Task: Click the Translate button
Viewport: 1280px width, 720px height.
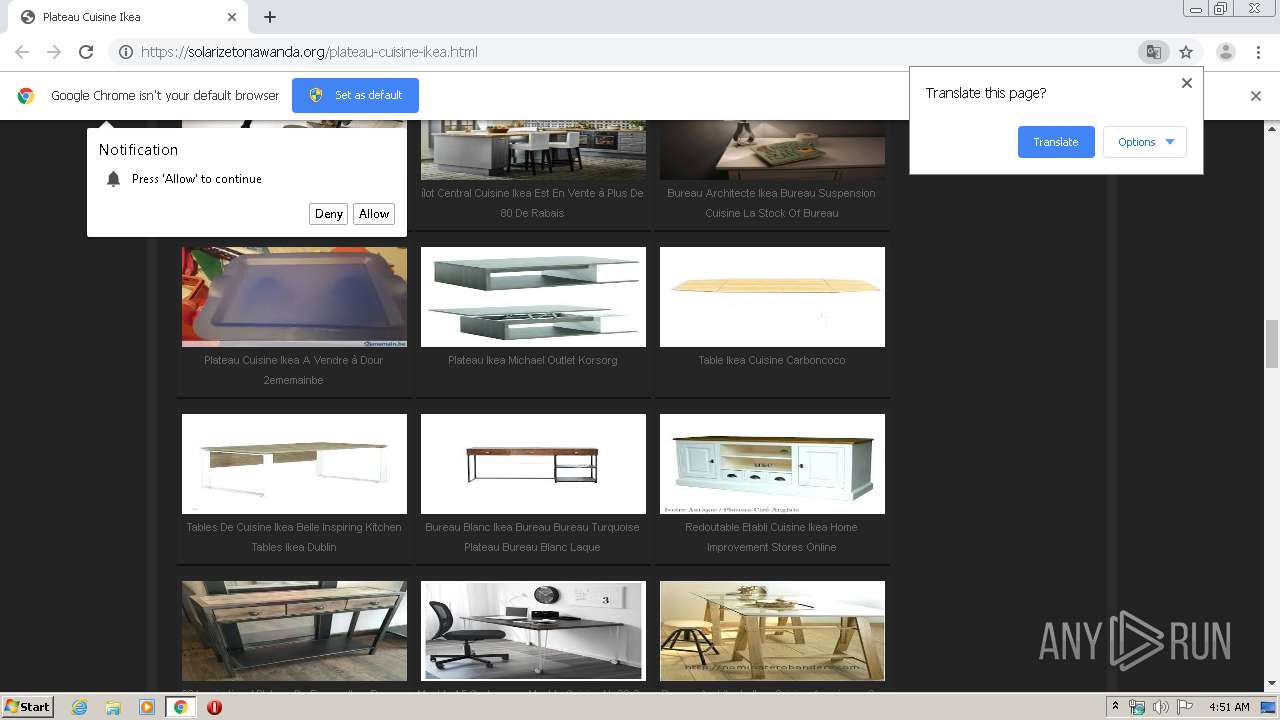Action: [x=1056, y=142]
